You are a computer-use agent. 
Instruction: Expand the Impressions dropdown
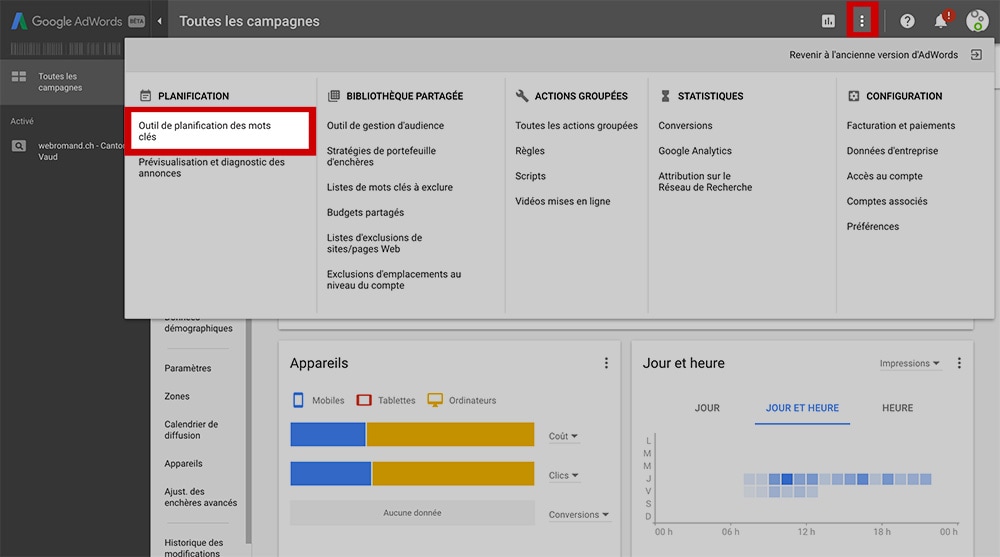[909, 364]
